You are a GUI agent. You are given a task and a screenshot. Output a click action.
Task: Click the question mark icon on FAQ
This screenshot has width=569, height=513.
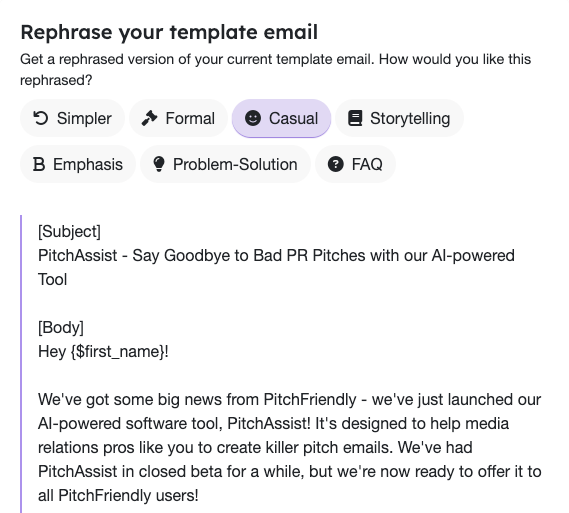pyautogui.click(x=336, y=164)
